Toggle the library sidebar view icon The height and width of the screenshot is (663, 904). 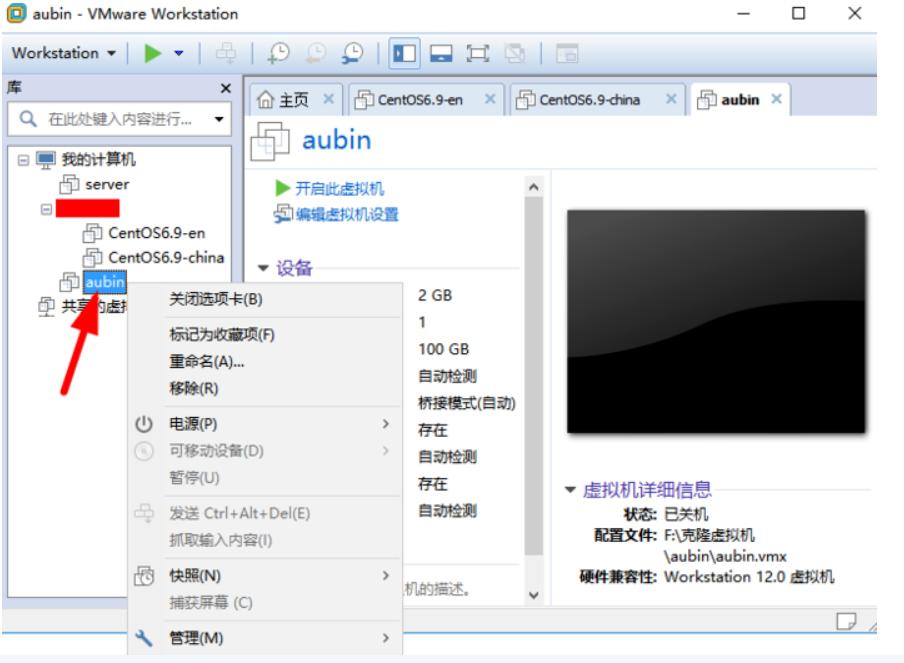[x=404, y=54]
